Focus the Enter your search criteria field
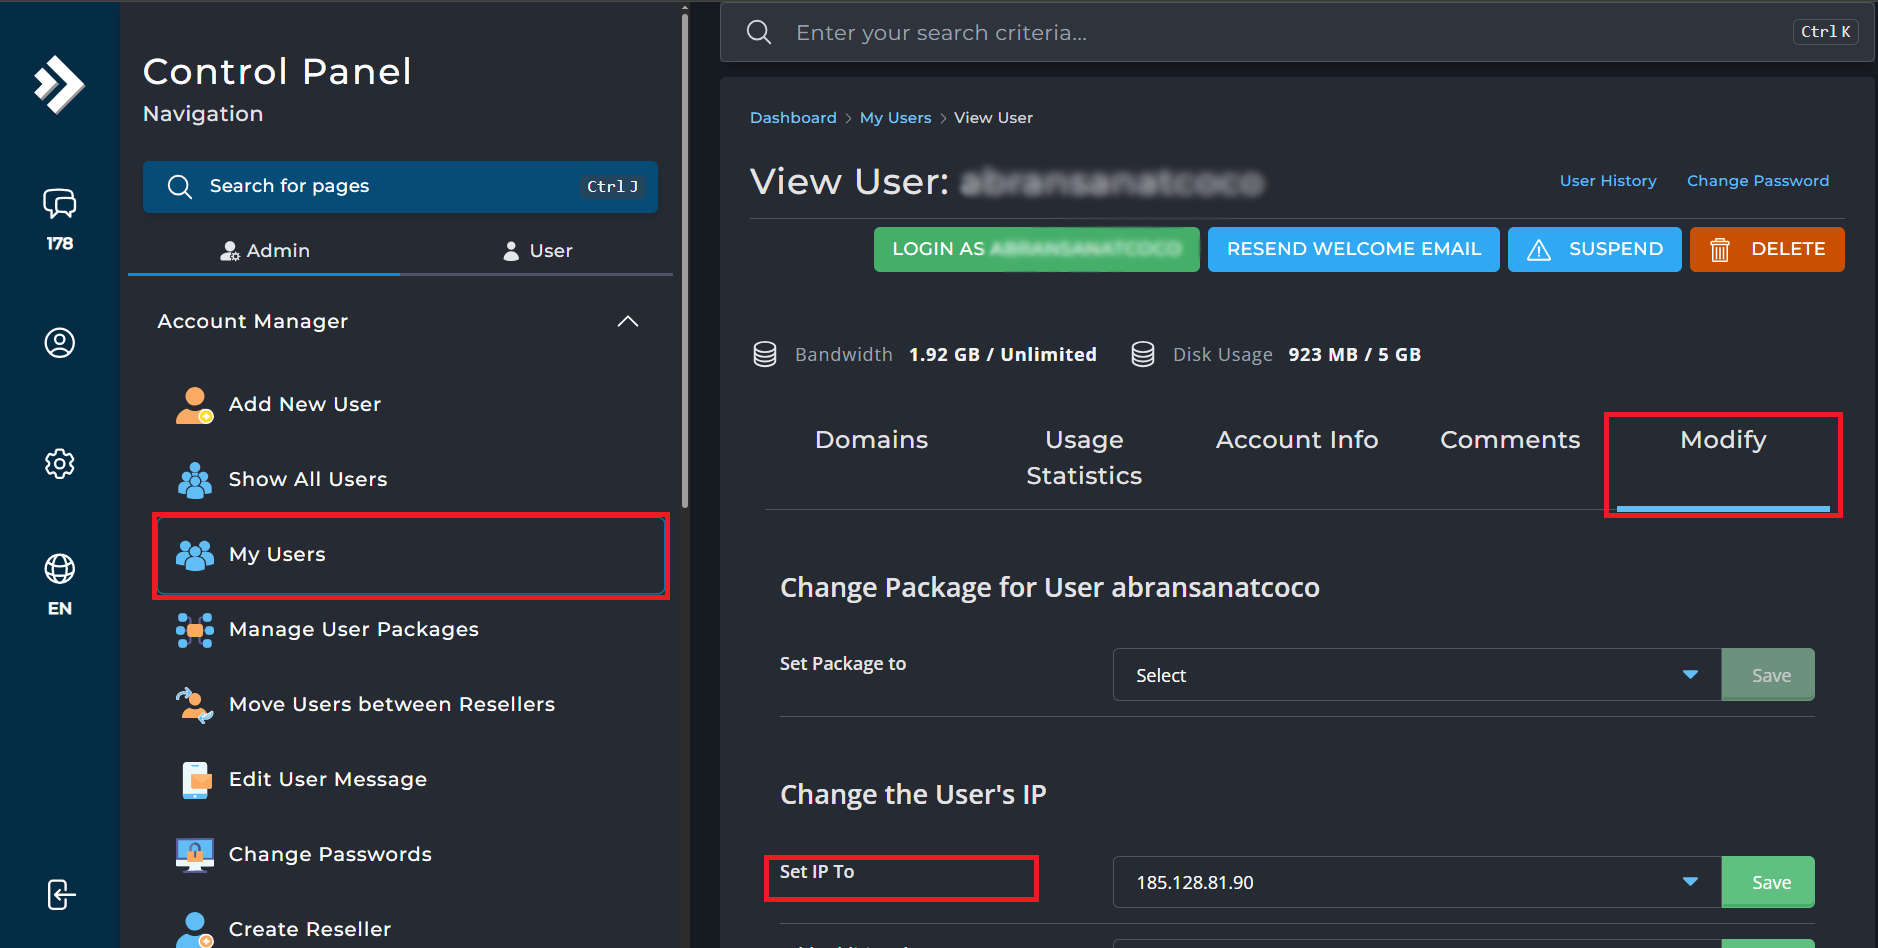 tap(1297, 32)
